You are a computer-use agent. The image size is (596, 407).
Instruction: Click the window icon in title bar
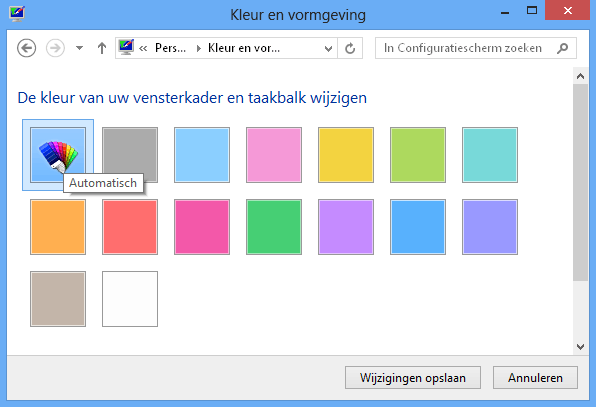pos(17,14)
